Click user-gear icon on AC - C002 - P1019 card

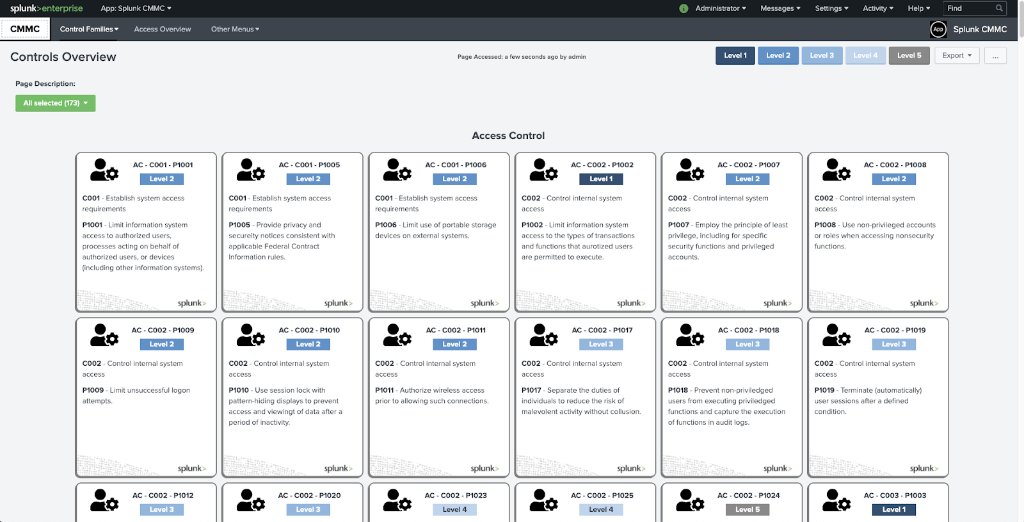(x=835, y=335)
